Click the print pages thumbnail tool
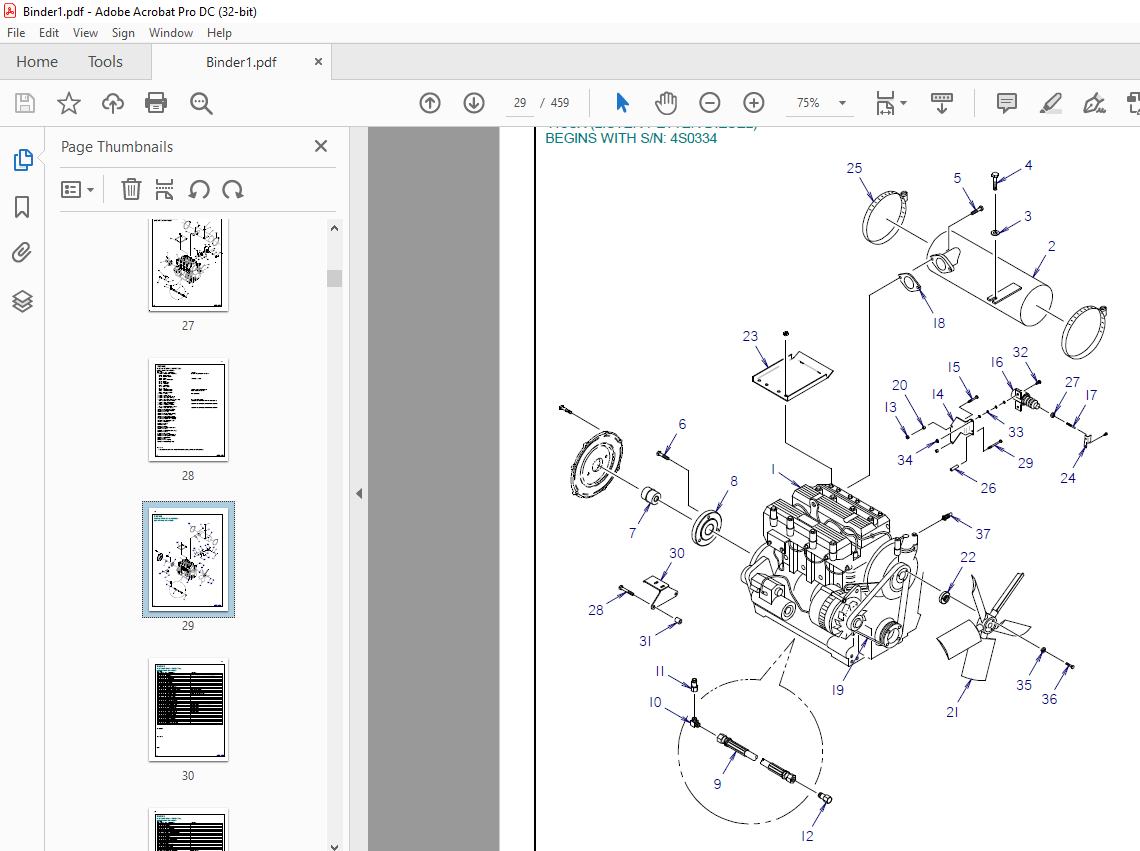The image size is (1140, 851). 164,190
